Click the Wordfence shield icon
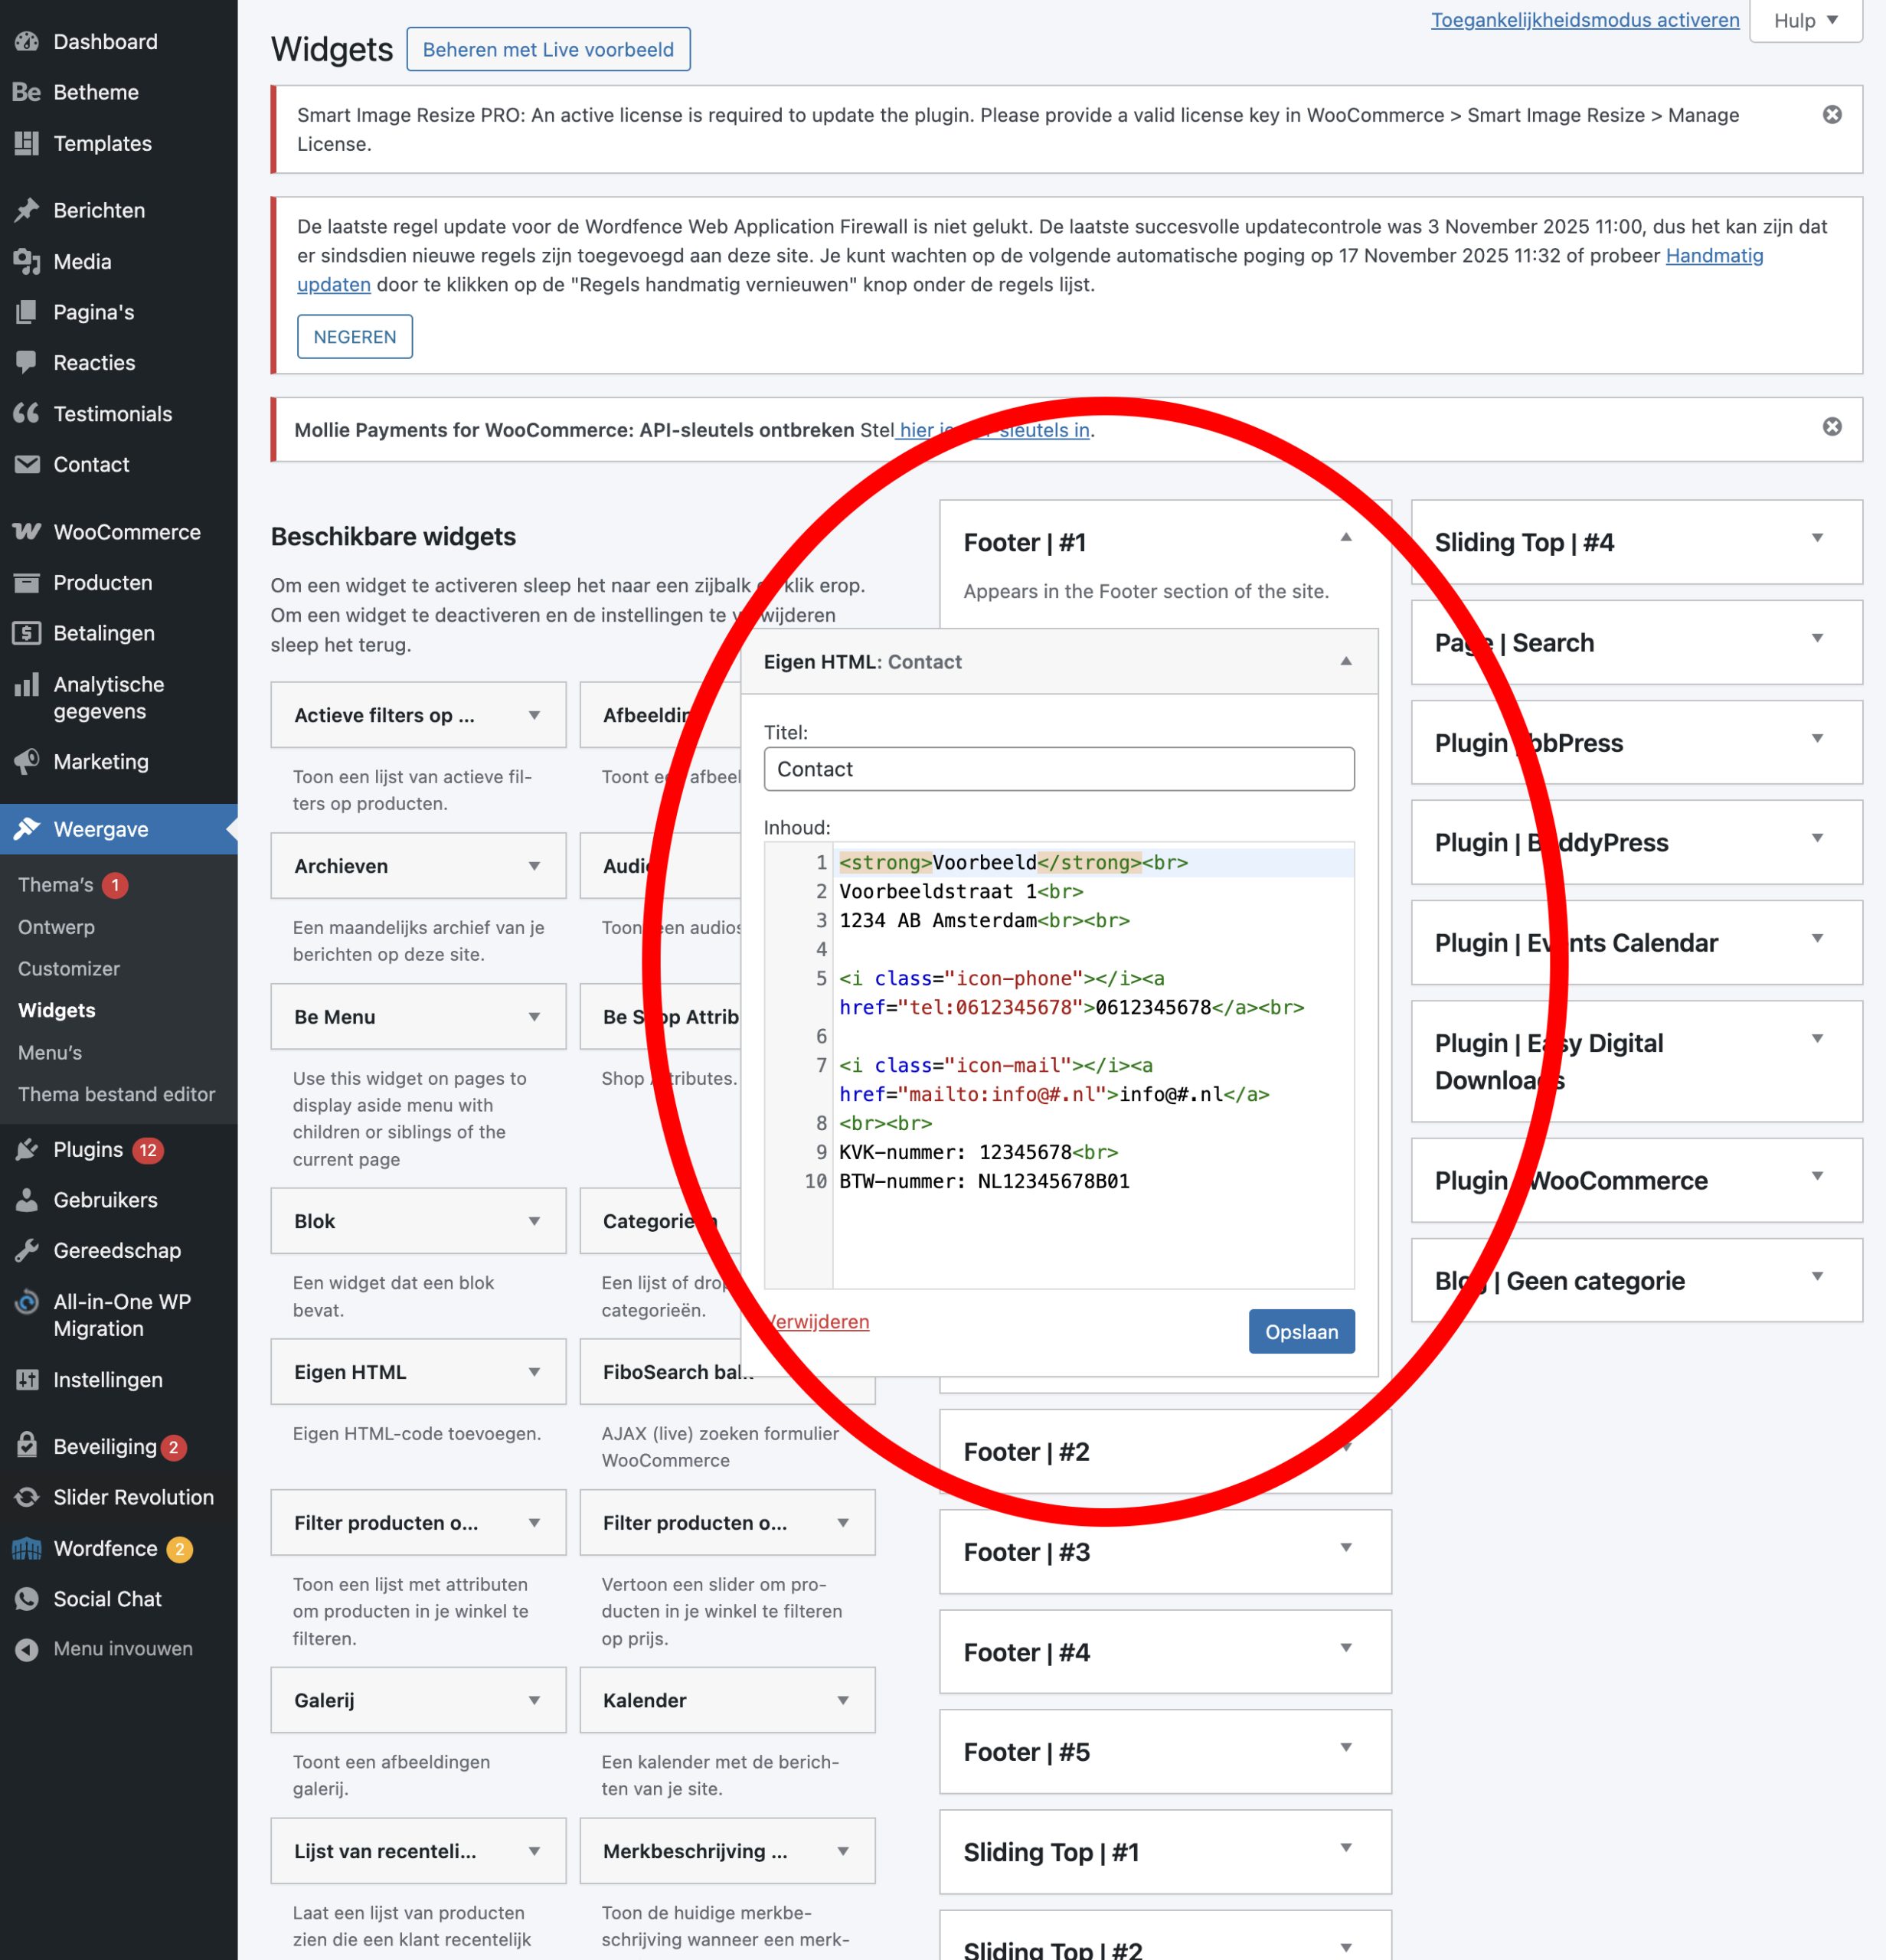1886x1960 pixels. [27, 1548]
